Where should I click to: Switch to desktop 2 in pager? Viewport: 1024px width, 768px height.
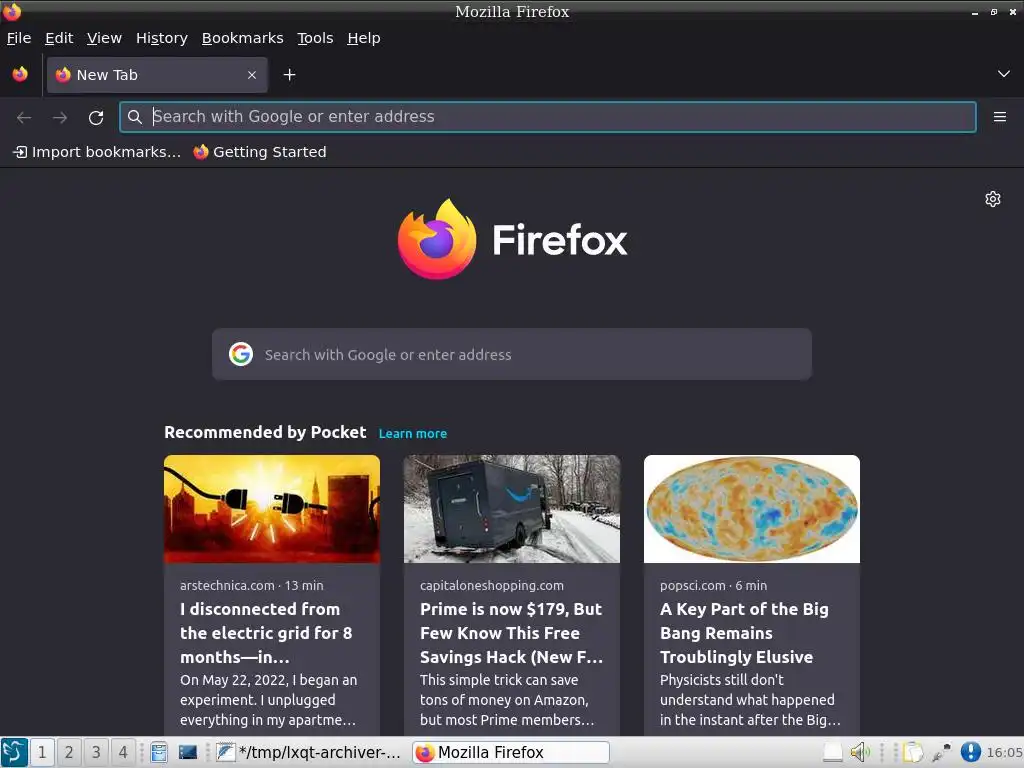coord(69,752)
